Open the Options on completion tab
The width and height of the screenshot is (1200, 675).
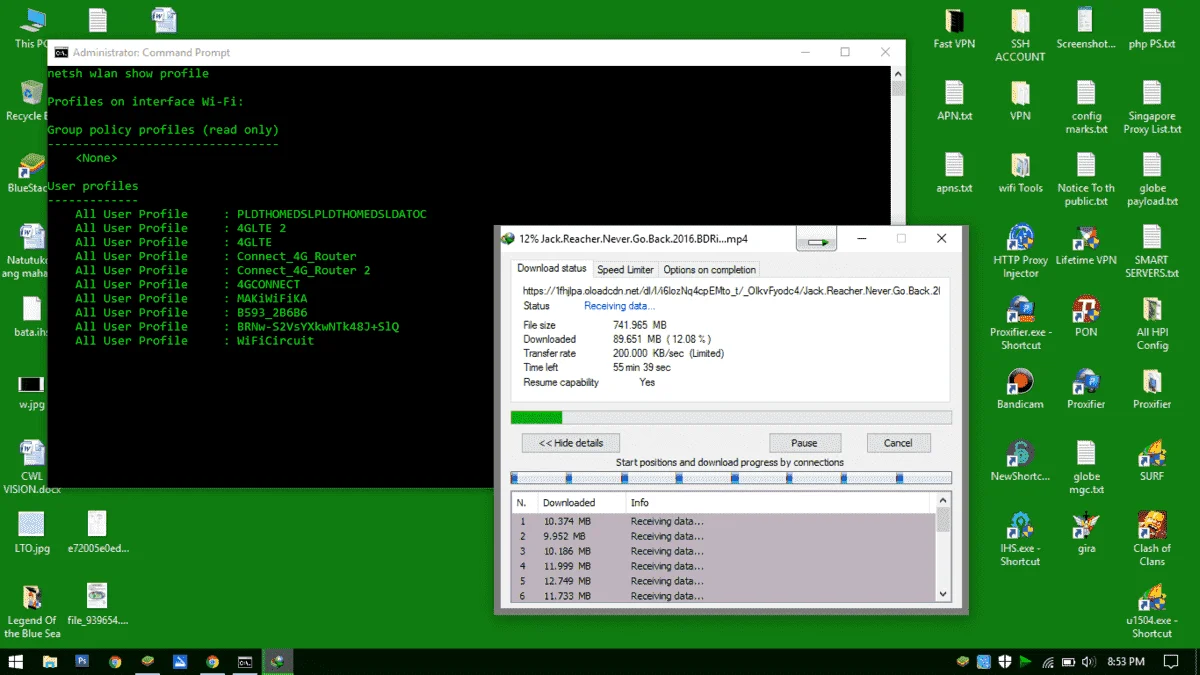pos(710,269)
